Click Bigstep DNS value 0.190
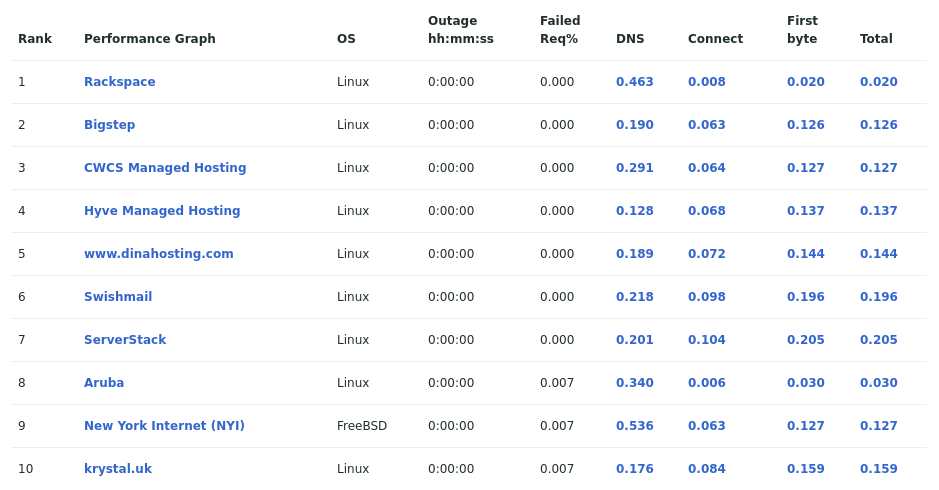The height and width of the screenshot is (490, 939). pyautogui.click(x=635, y=125)
